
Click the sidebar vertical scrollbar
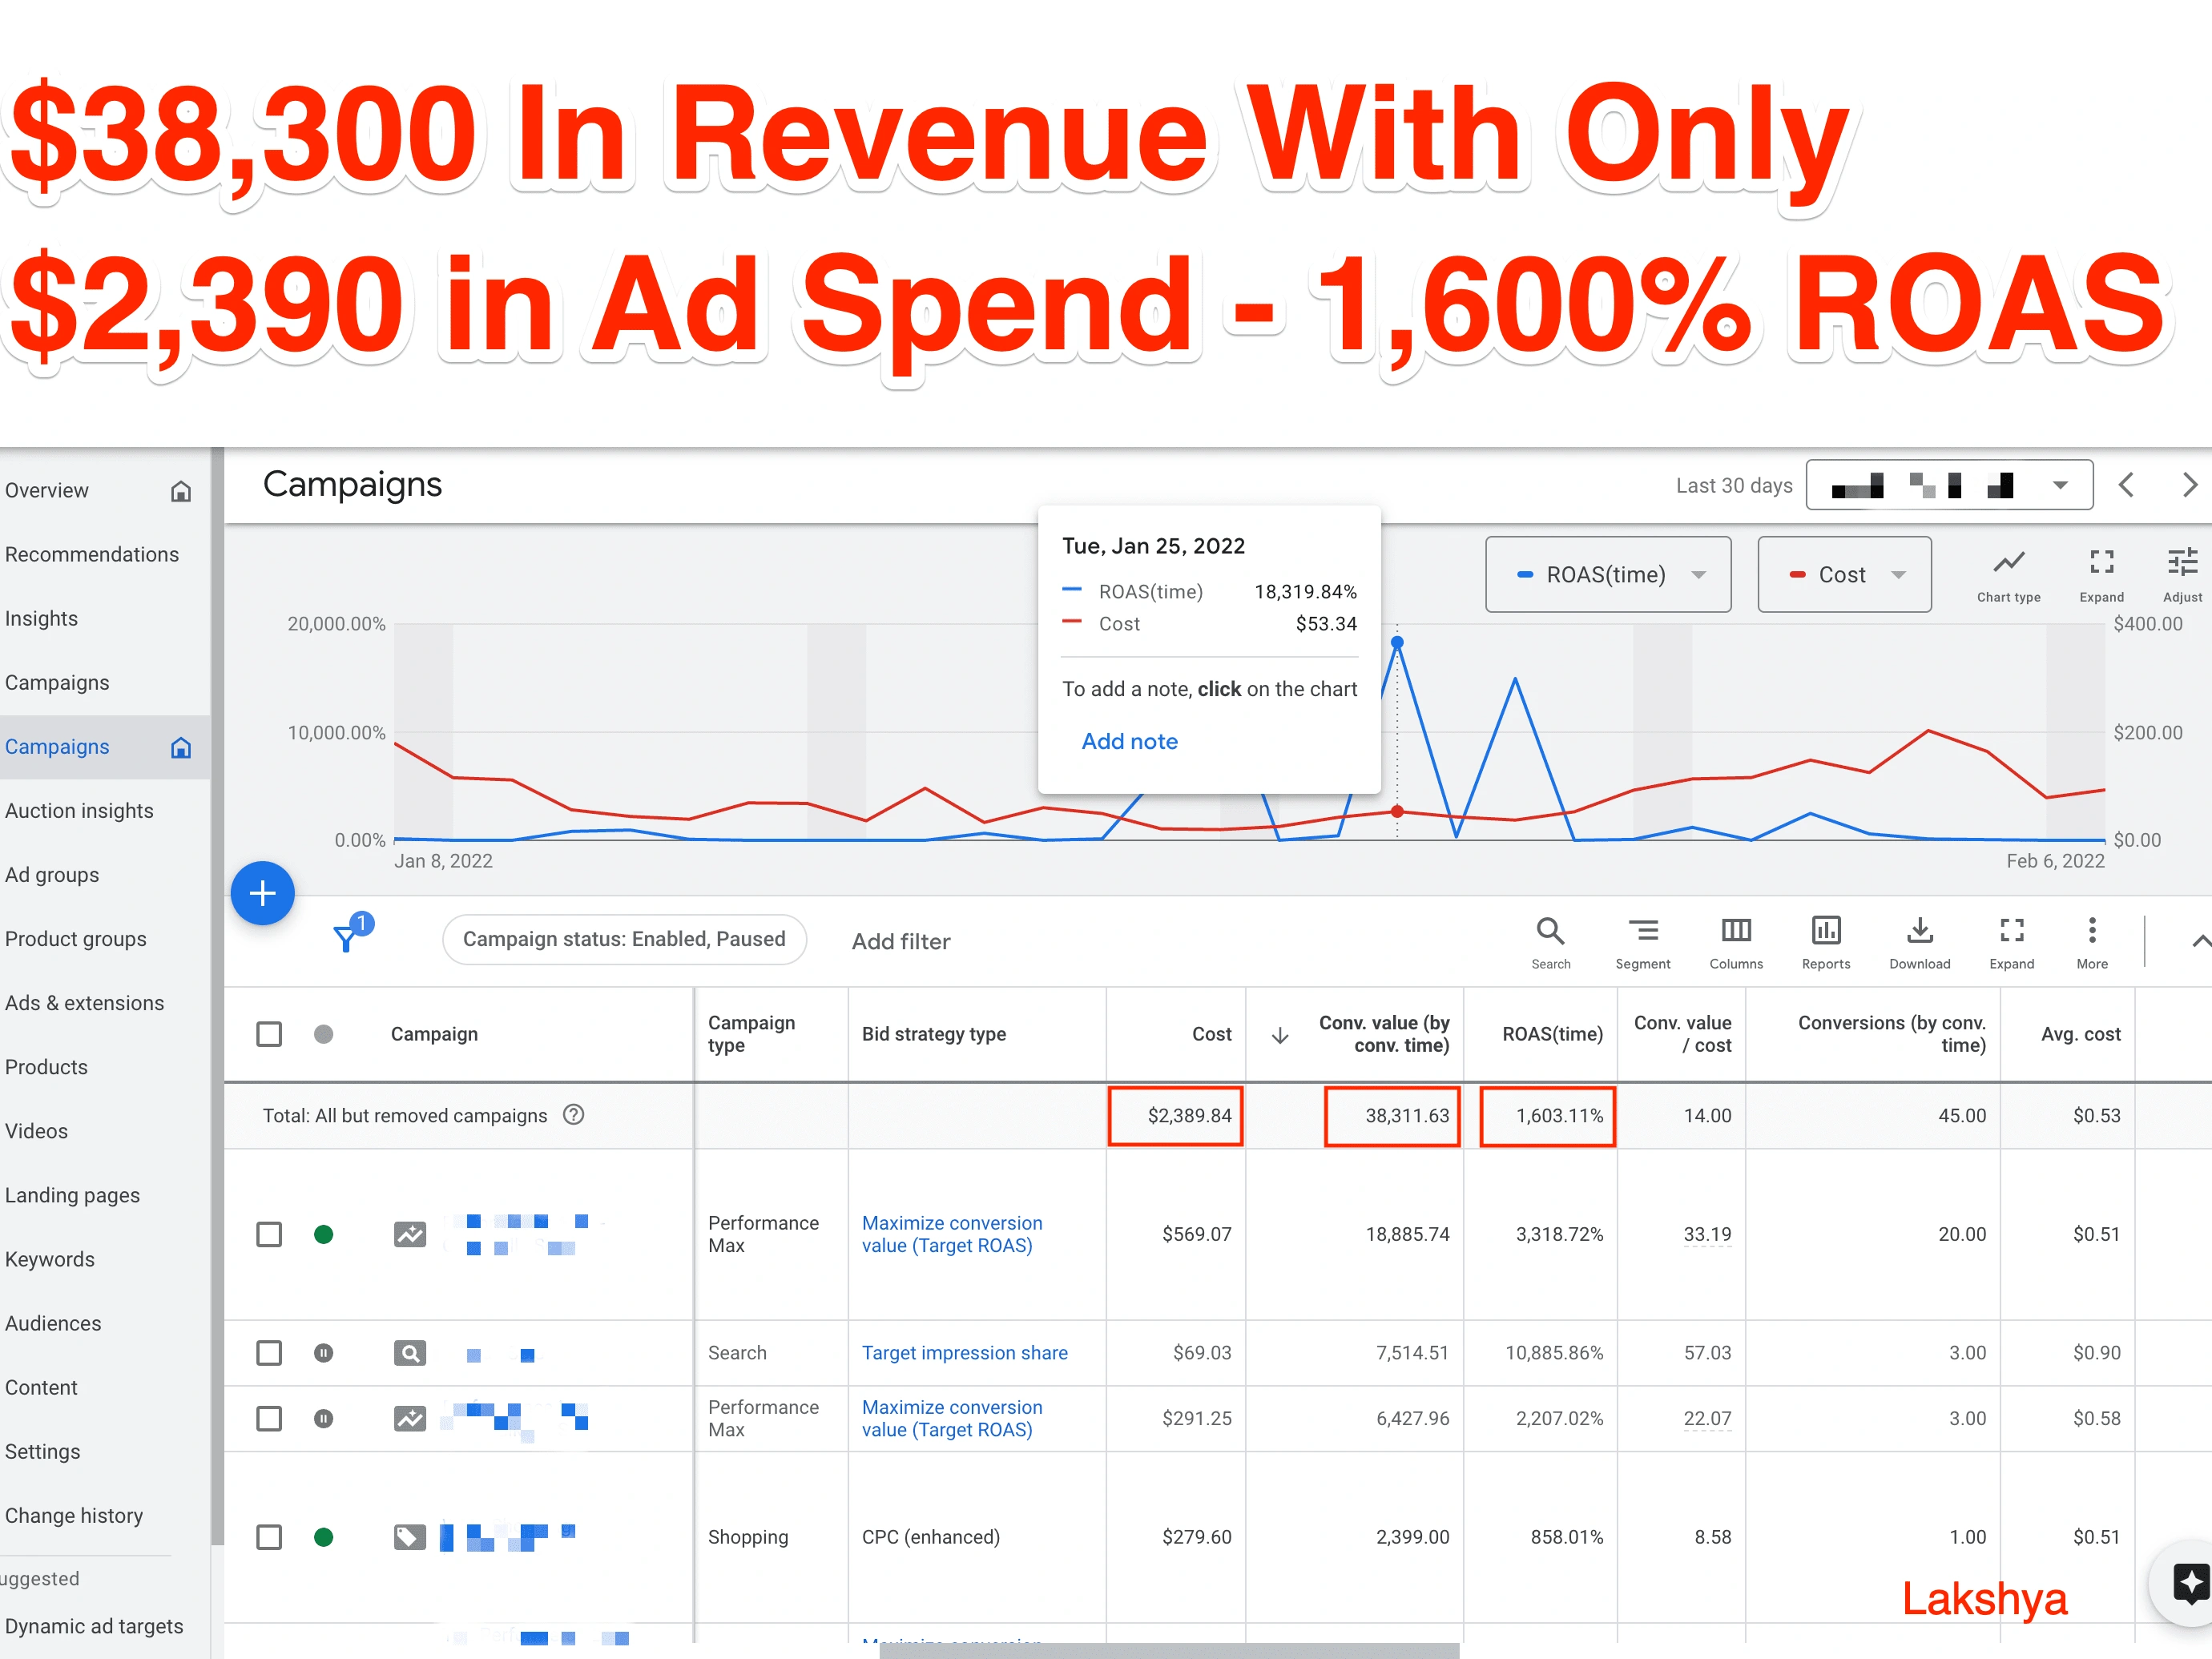(x=217, y=995)
